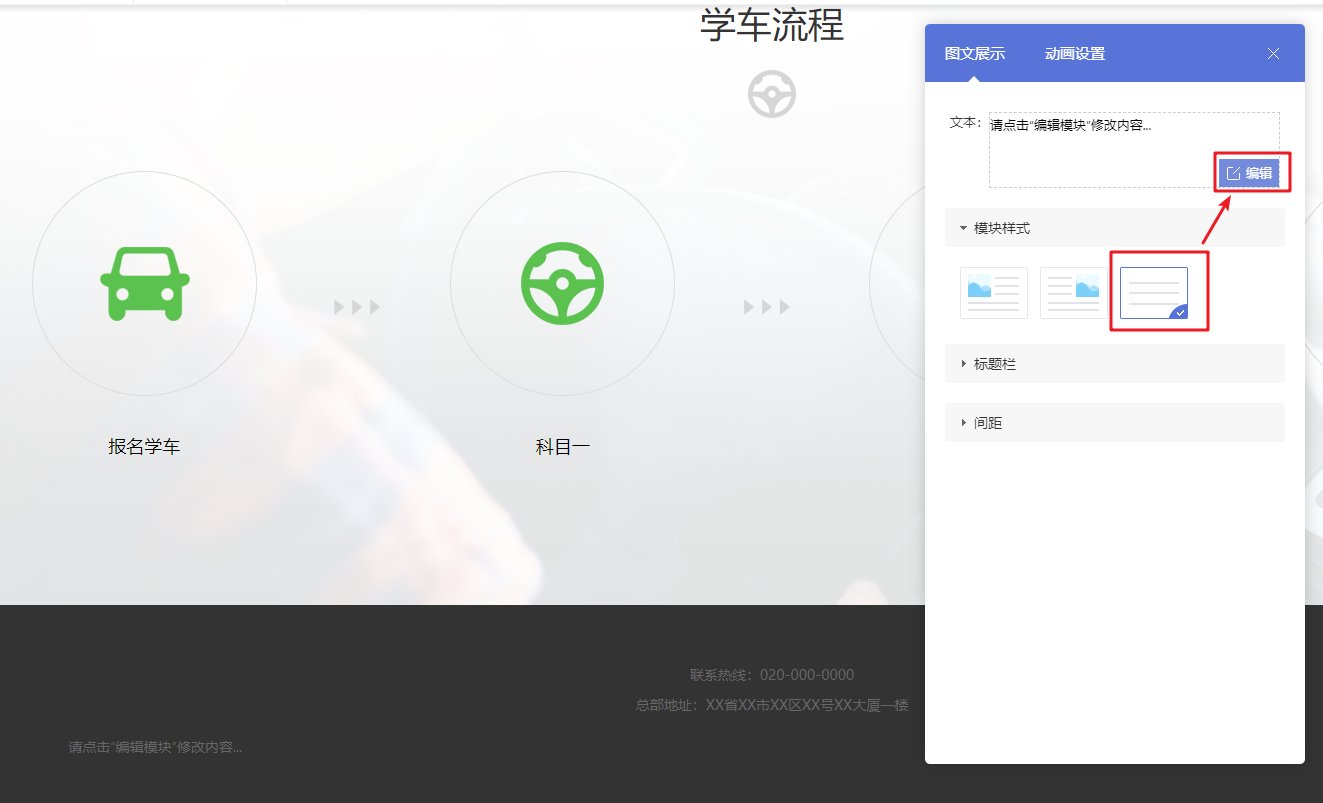
Task: Click the 联系热线 phone number text
Action: [772, 675]
